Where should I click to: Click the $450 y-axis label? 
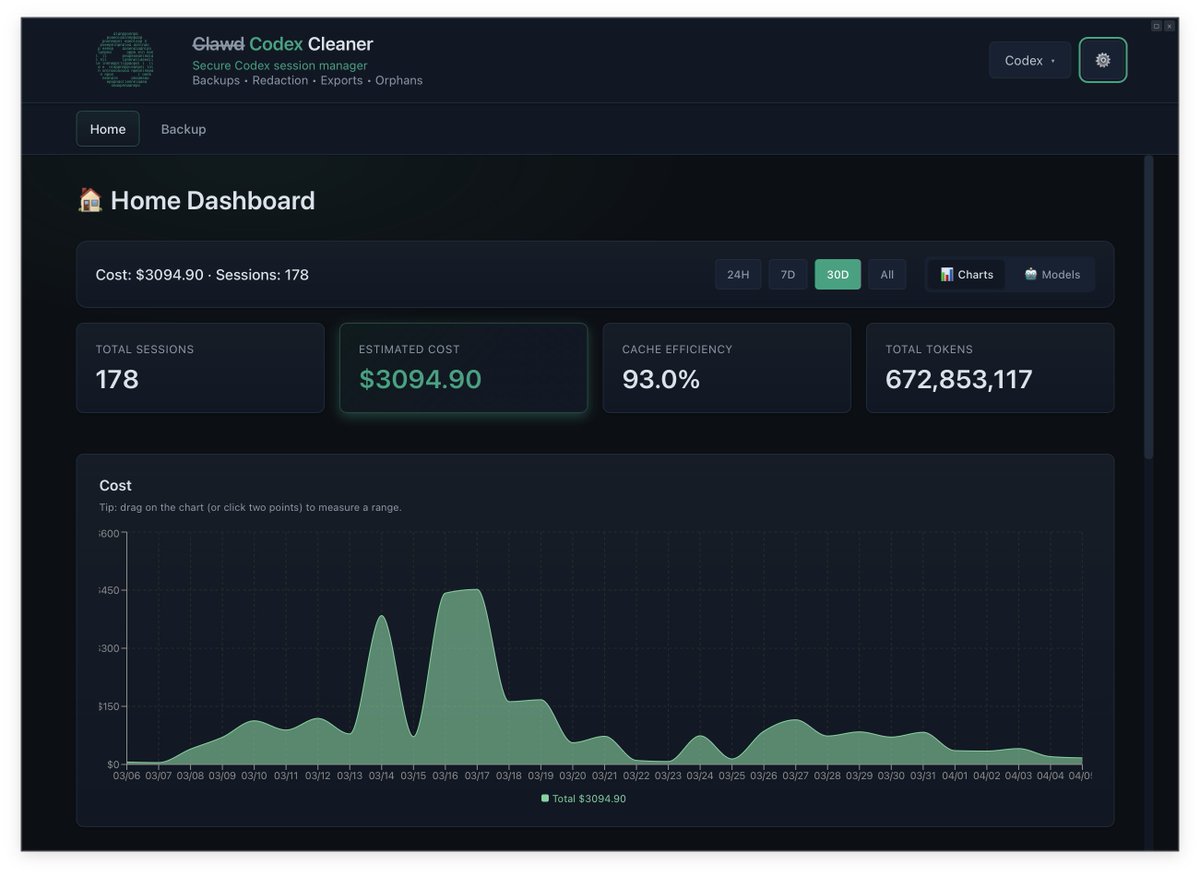(x=108, y=590)
